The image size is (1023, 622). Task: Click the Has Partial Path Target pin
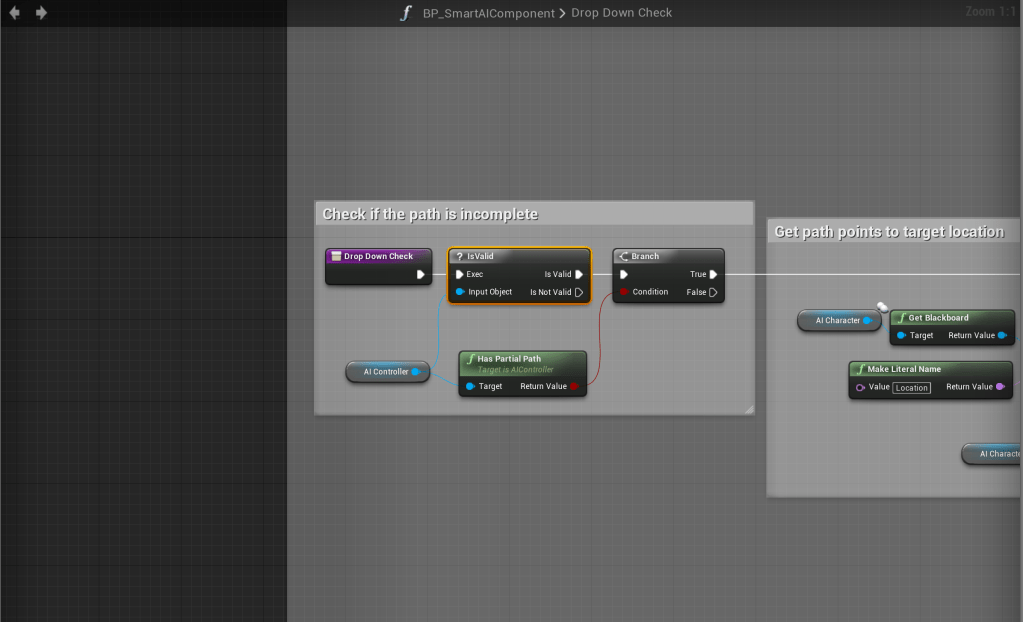point(470,386)
